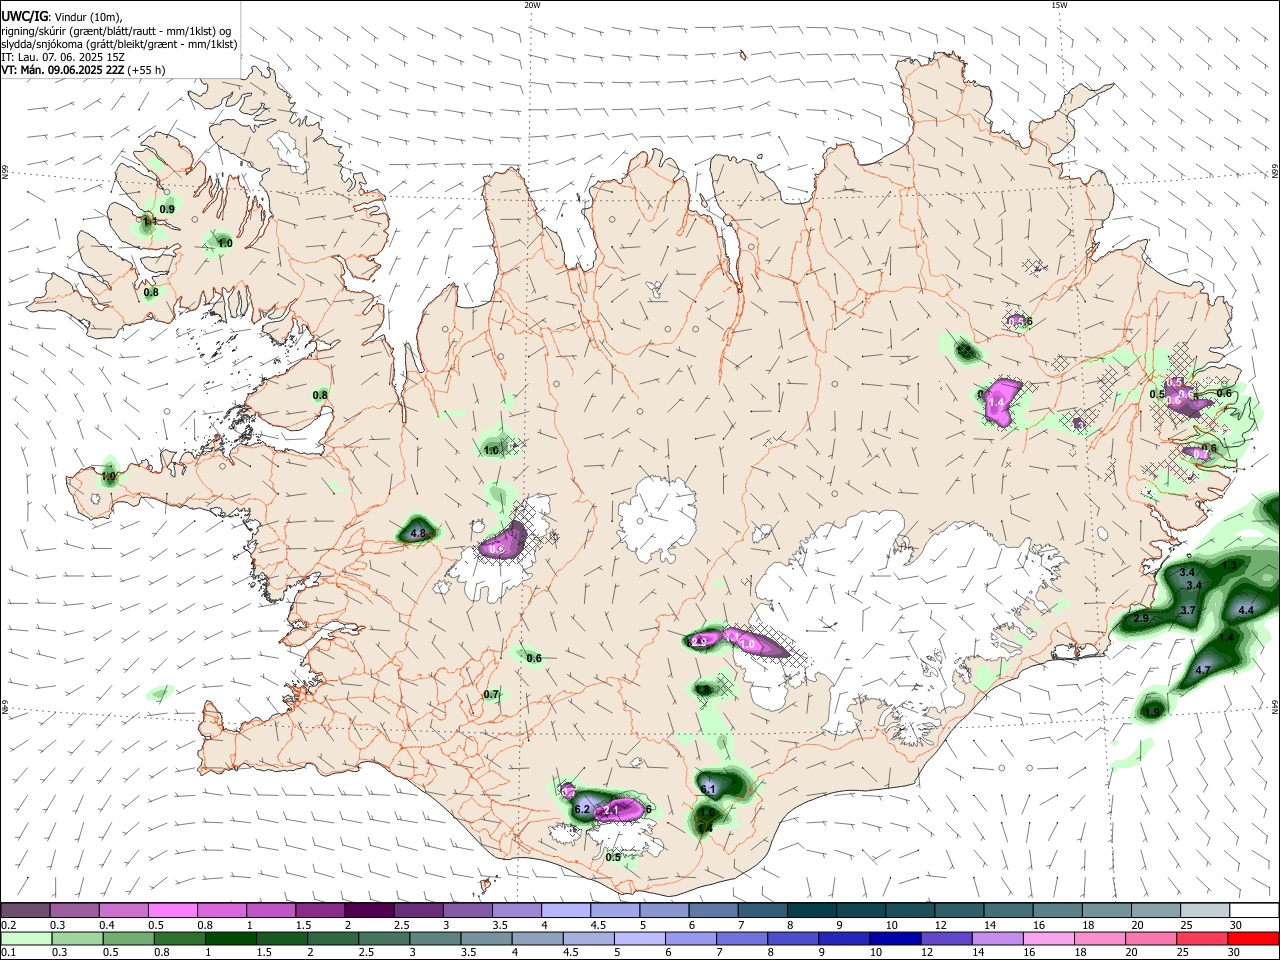Click the light periwinkle 4 swatch in purple legend
Image resolution: width=1280 pixels, height=960 pixels.
tap(565, 910)
